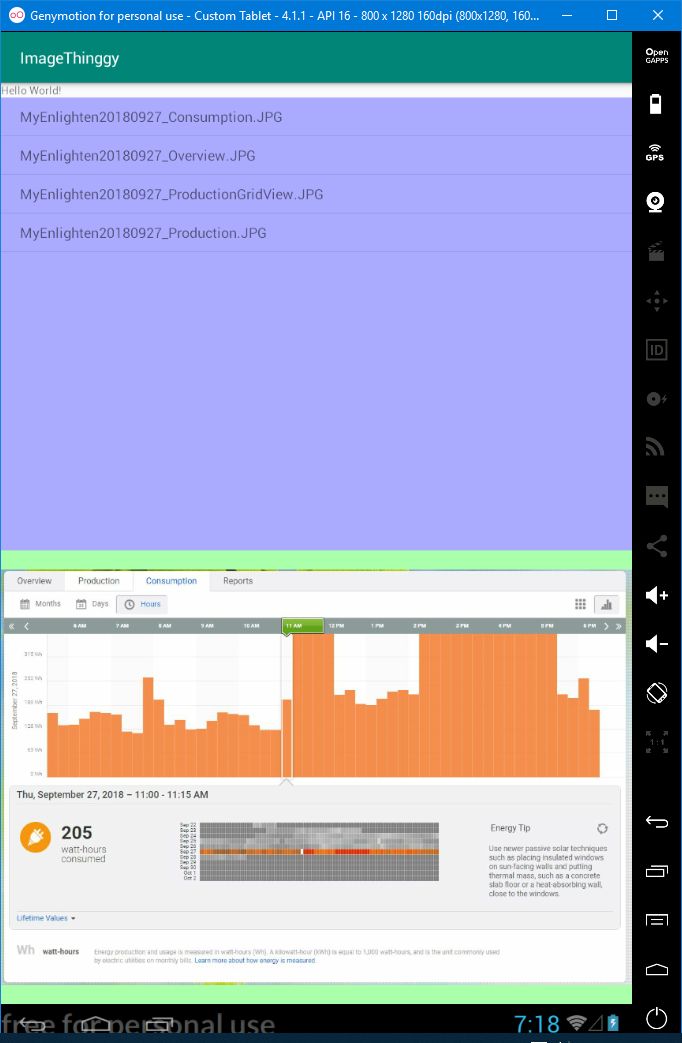The width and height of the screenshot is (682, 1043).
Task: Open the remote control arrows widget
Action: 656,301
